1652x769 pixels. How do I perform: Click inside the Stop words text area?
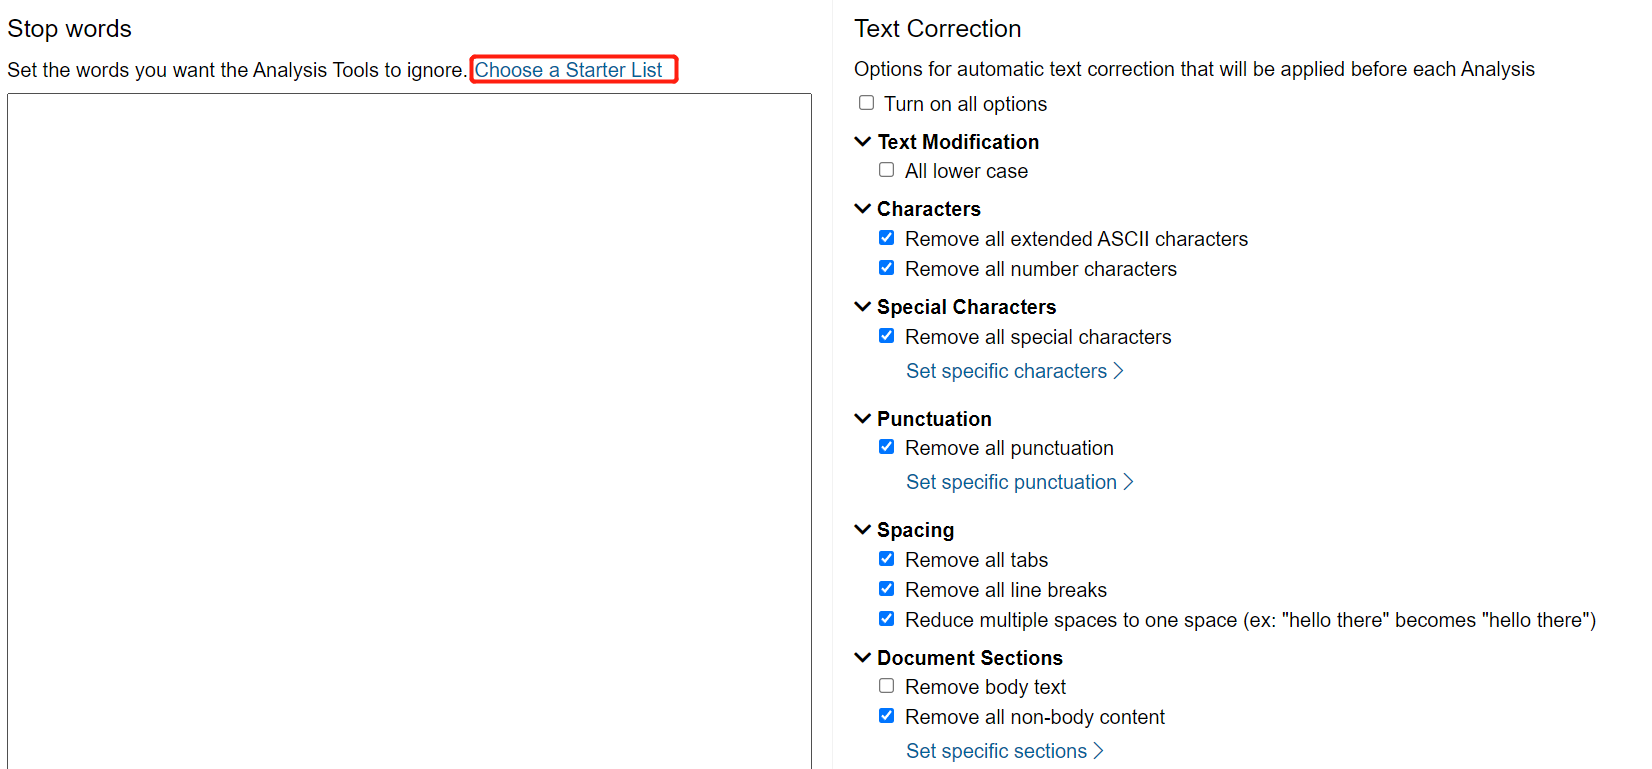click(x=409, y=430)
